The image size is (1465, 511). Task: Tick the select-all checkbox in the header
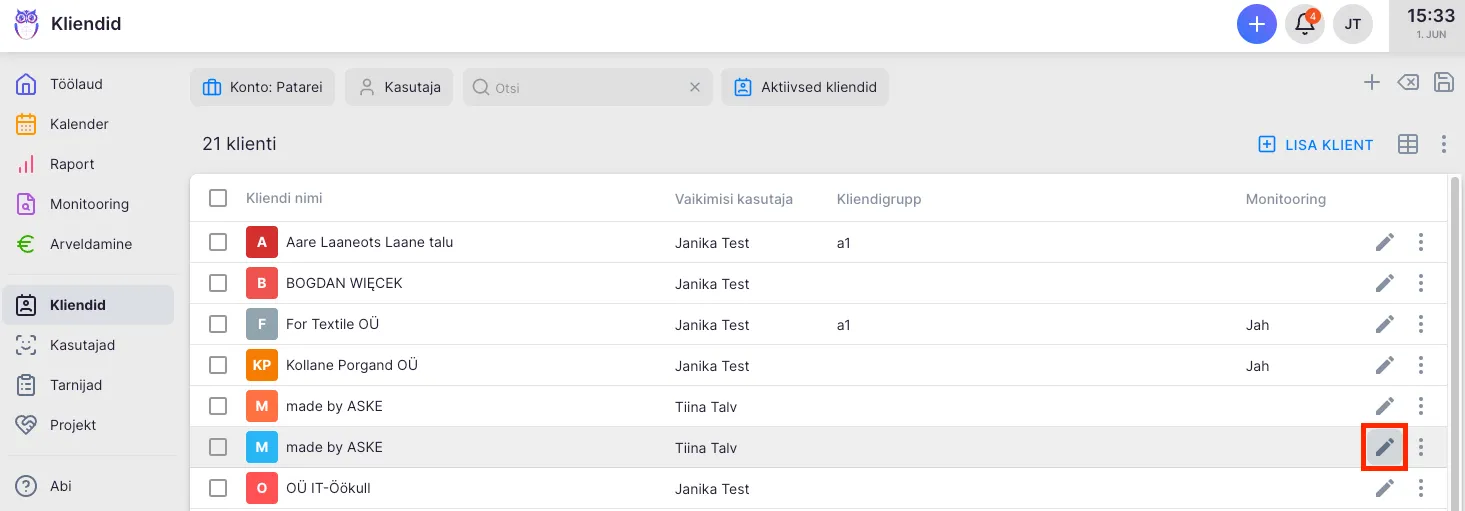(218, 198)
